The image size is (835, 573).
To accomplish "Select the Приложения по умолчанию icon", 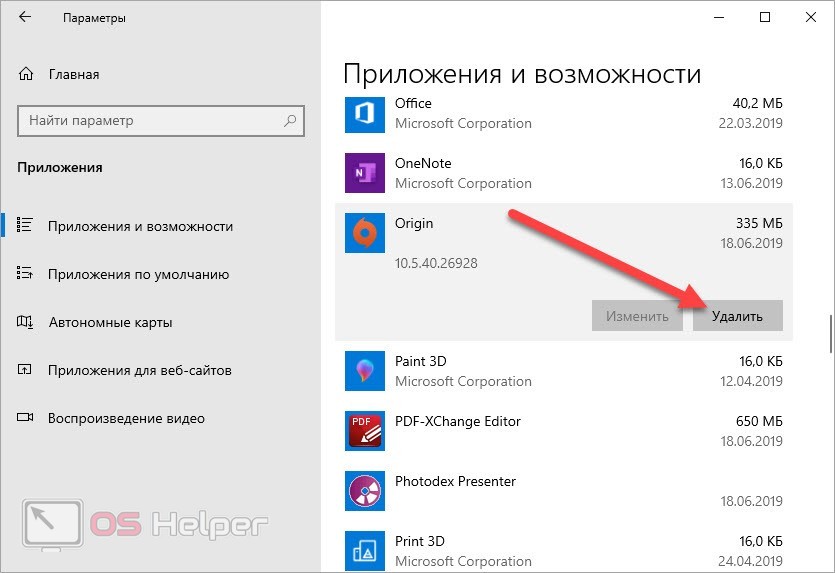I will point(24,273).
